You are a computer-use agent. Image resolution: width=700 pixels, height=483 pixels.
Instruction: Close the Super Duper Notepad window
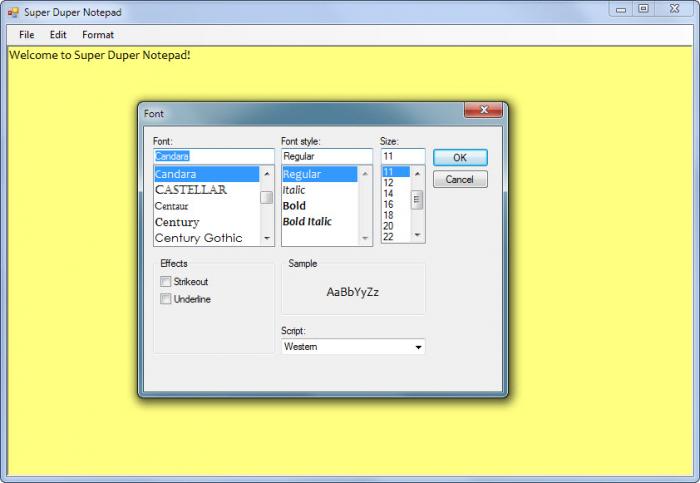pyautogui.click(x=674, y=9)
